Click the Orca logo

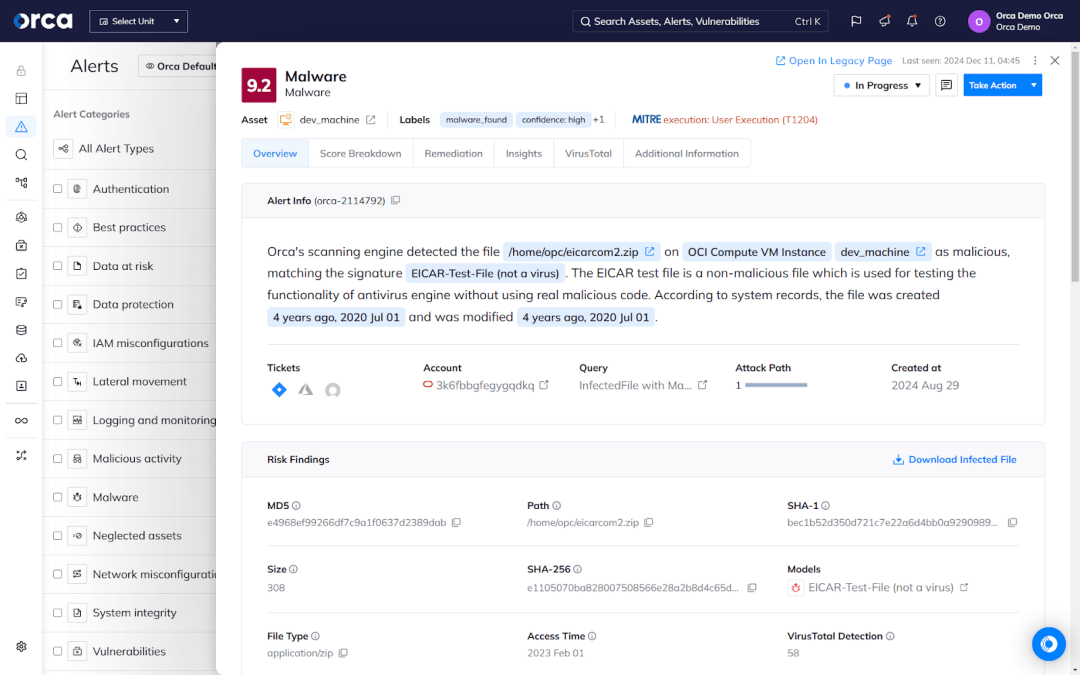coord(43,21)
